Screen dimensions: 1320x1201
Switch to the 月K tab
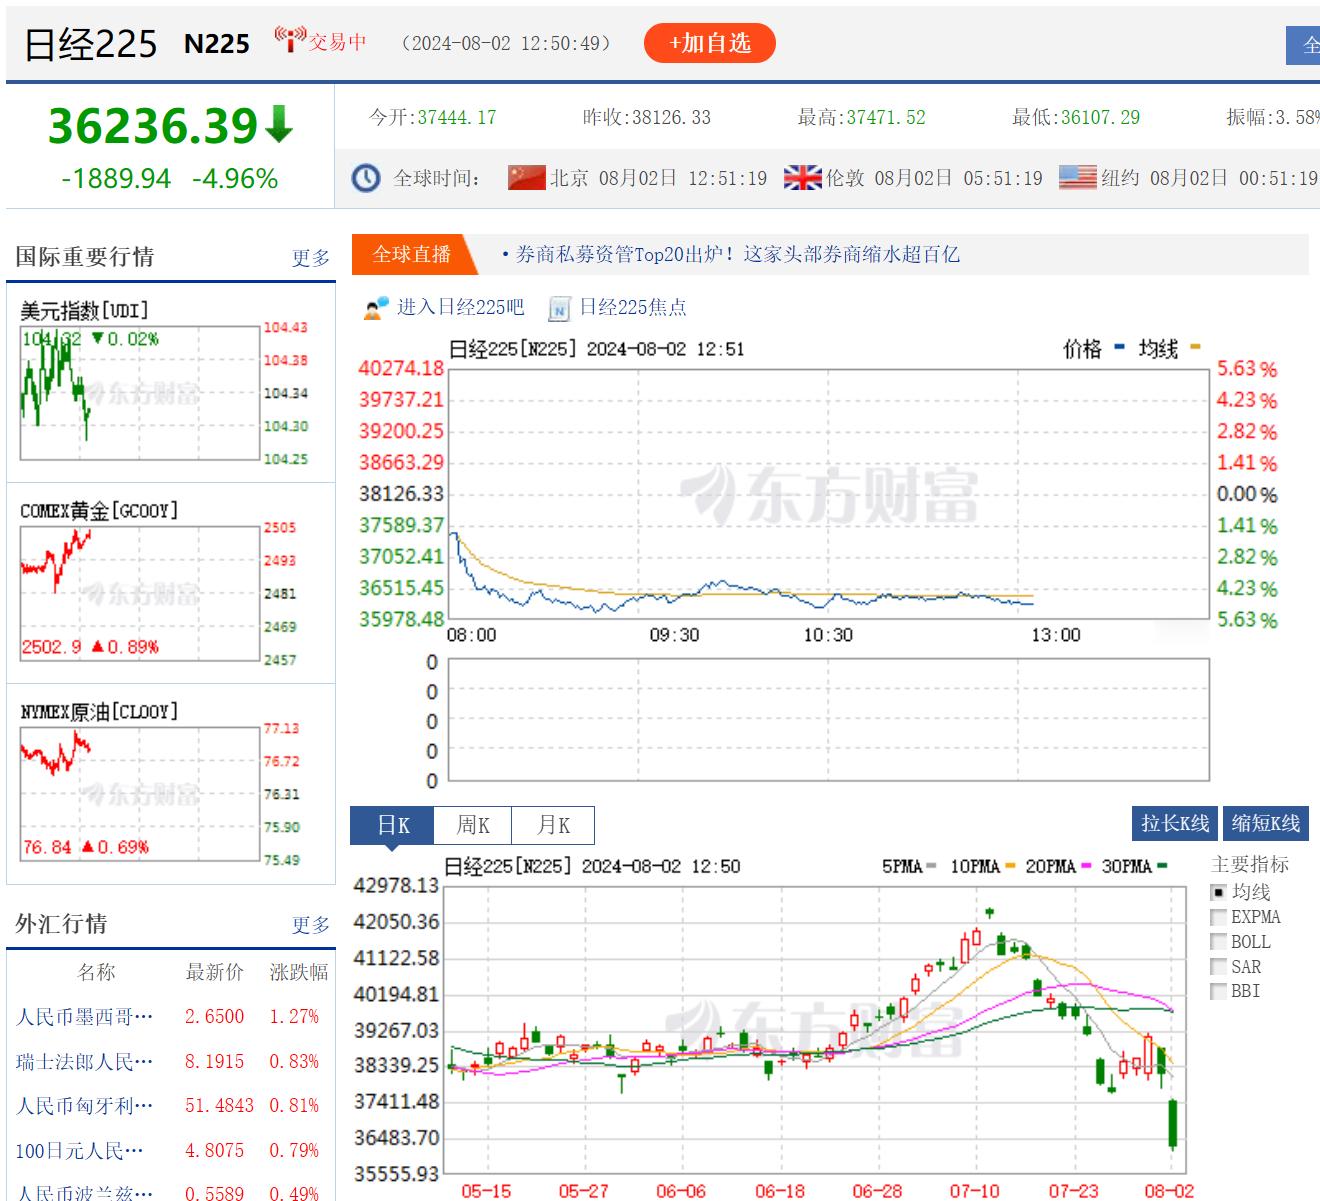tap(553, 825)
